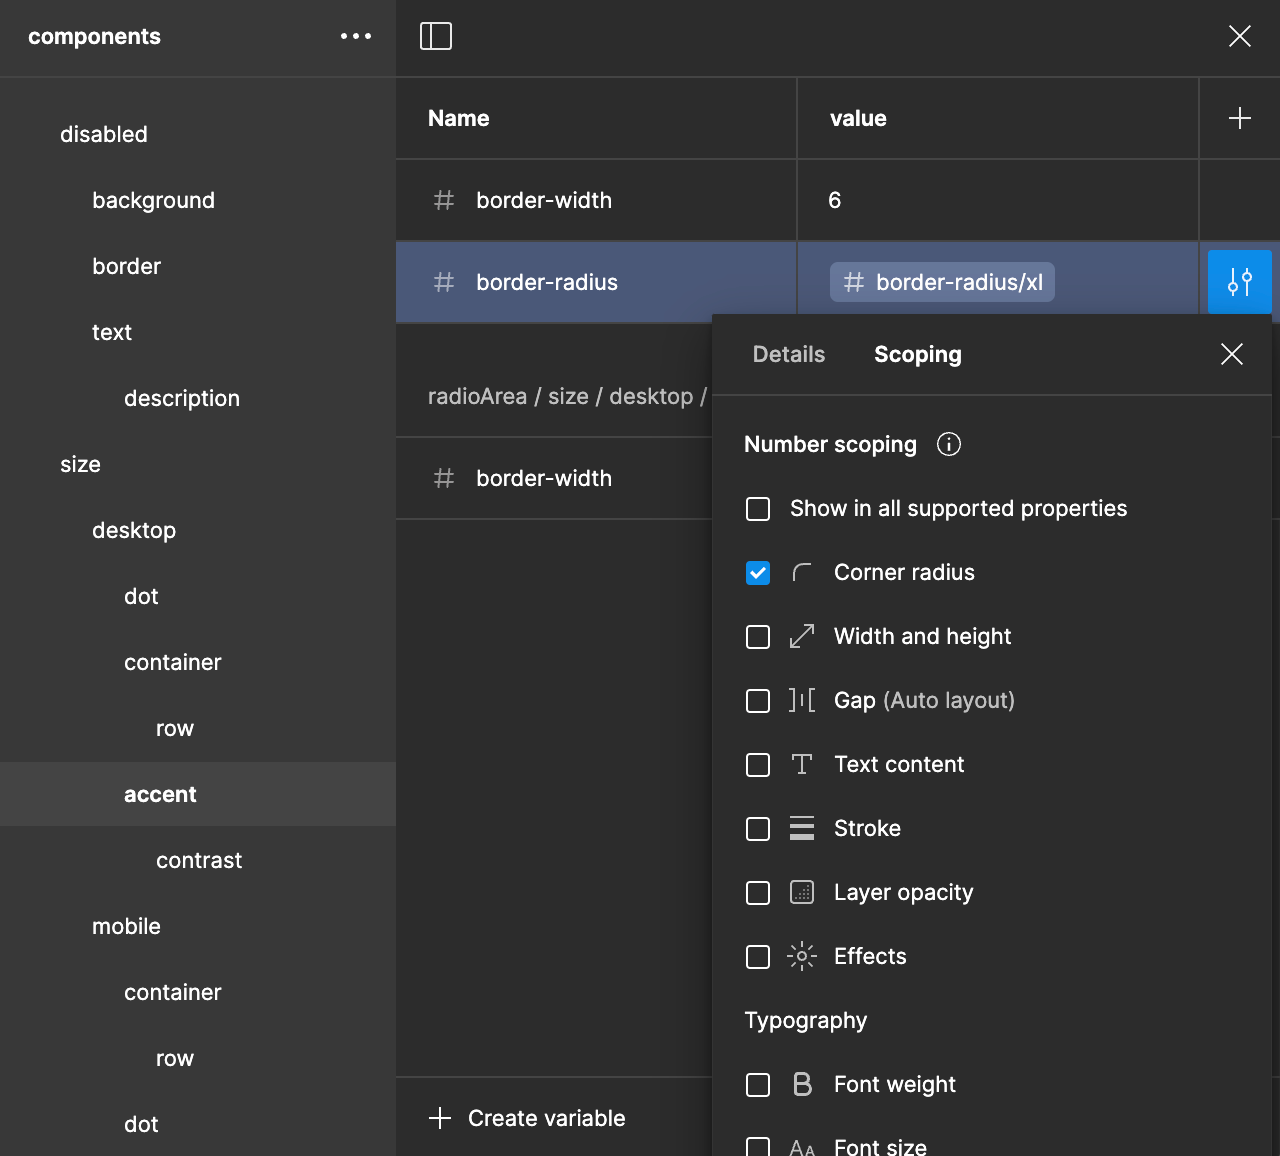Switch to the Details tab
Screen dimensions: 1280x1156
(789, 354)
